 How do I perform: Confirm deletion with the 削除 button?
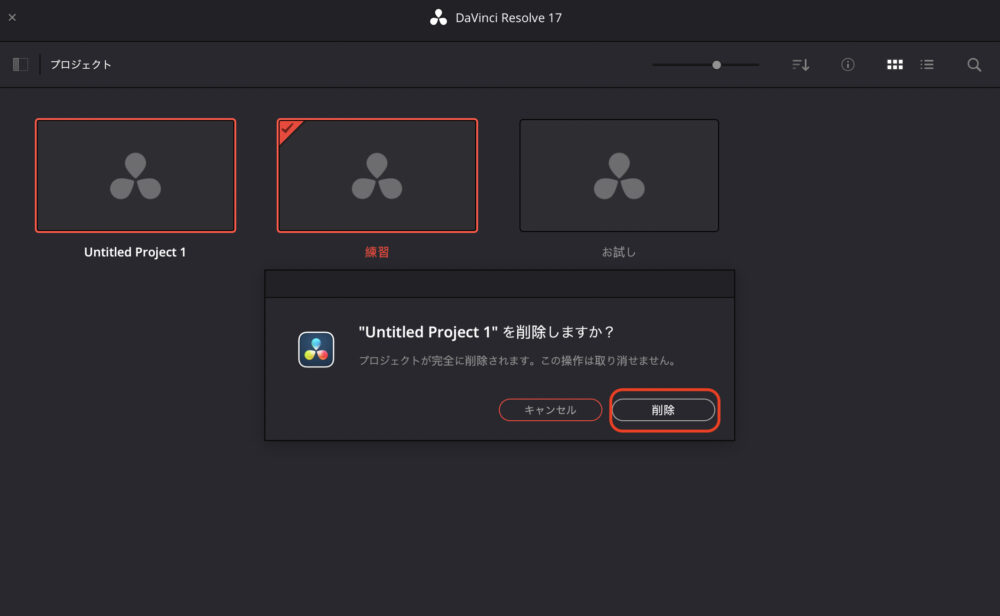pyautogui.click(x=663, y=410)
